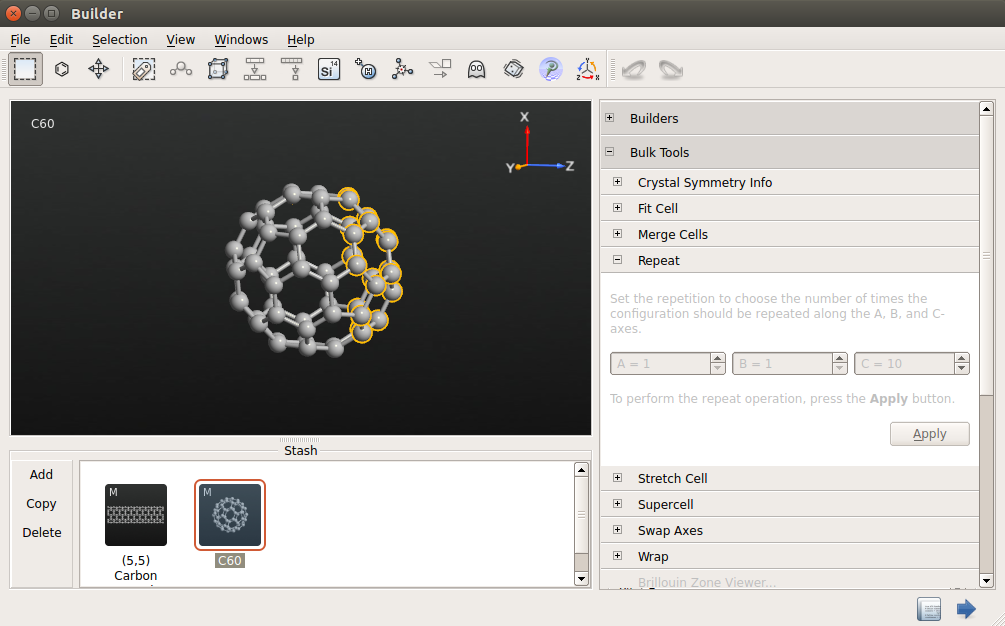The height and width of the screenshot is (626, 1005).
Task: Open the File menu
Action: click(x=21, y=40)
